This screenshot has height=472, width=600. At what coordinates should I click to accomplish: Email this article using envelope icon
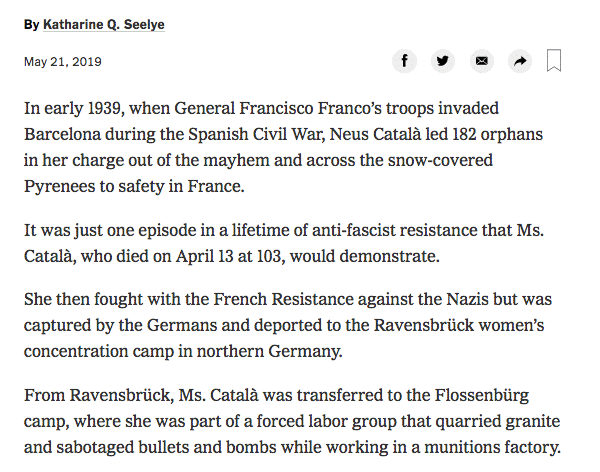pyautogui.click(x=481, y=61)
